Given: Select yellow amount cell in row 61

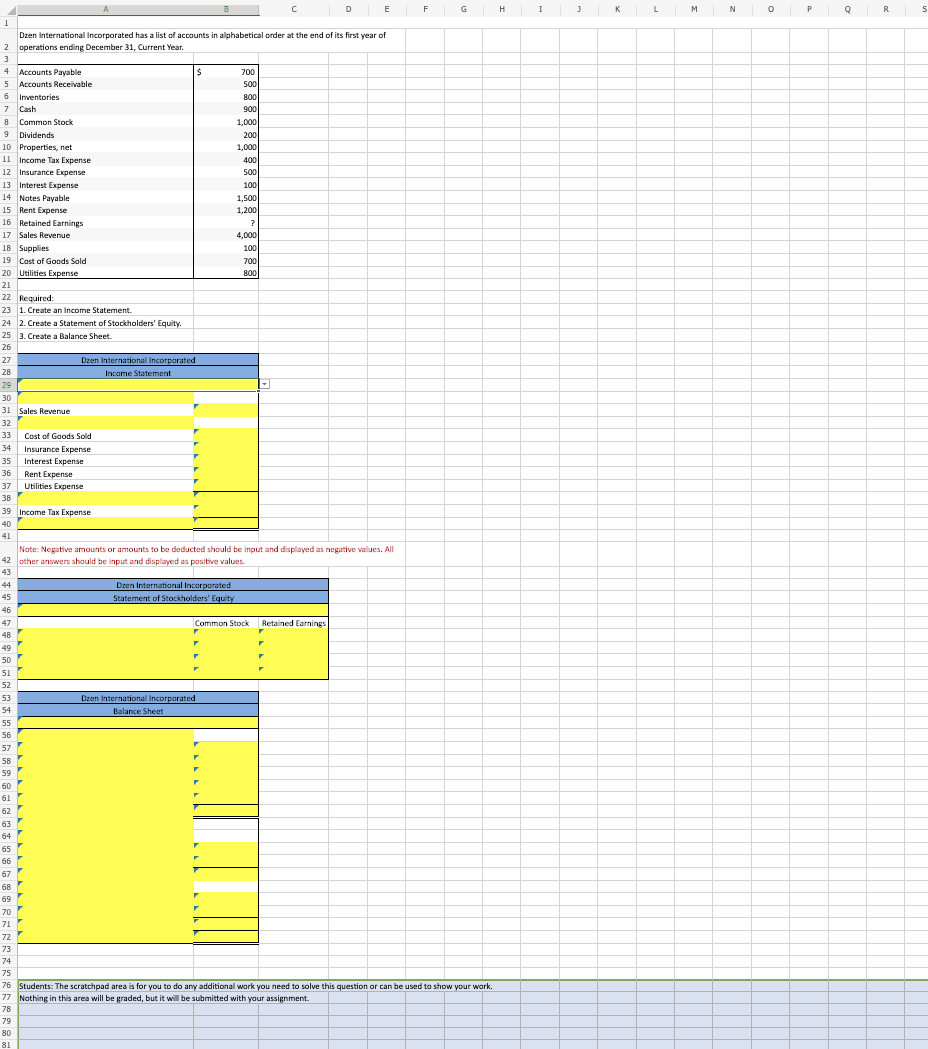Looking at the screenshot, I should [226, 798].
